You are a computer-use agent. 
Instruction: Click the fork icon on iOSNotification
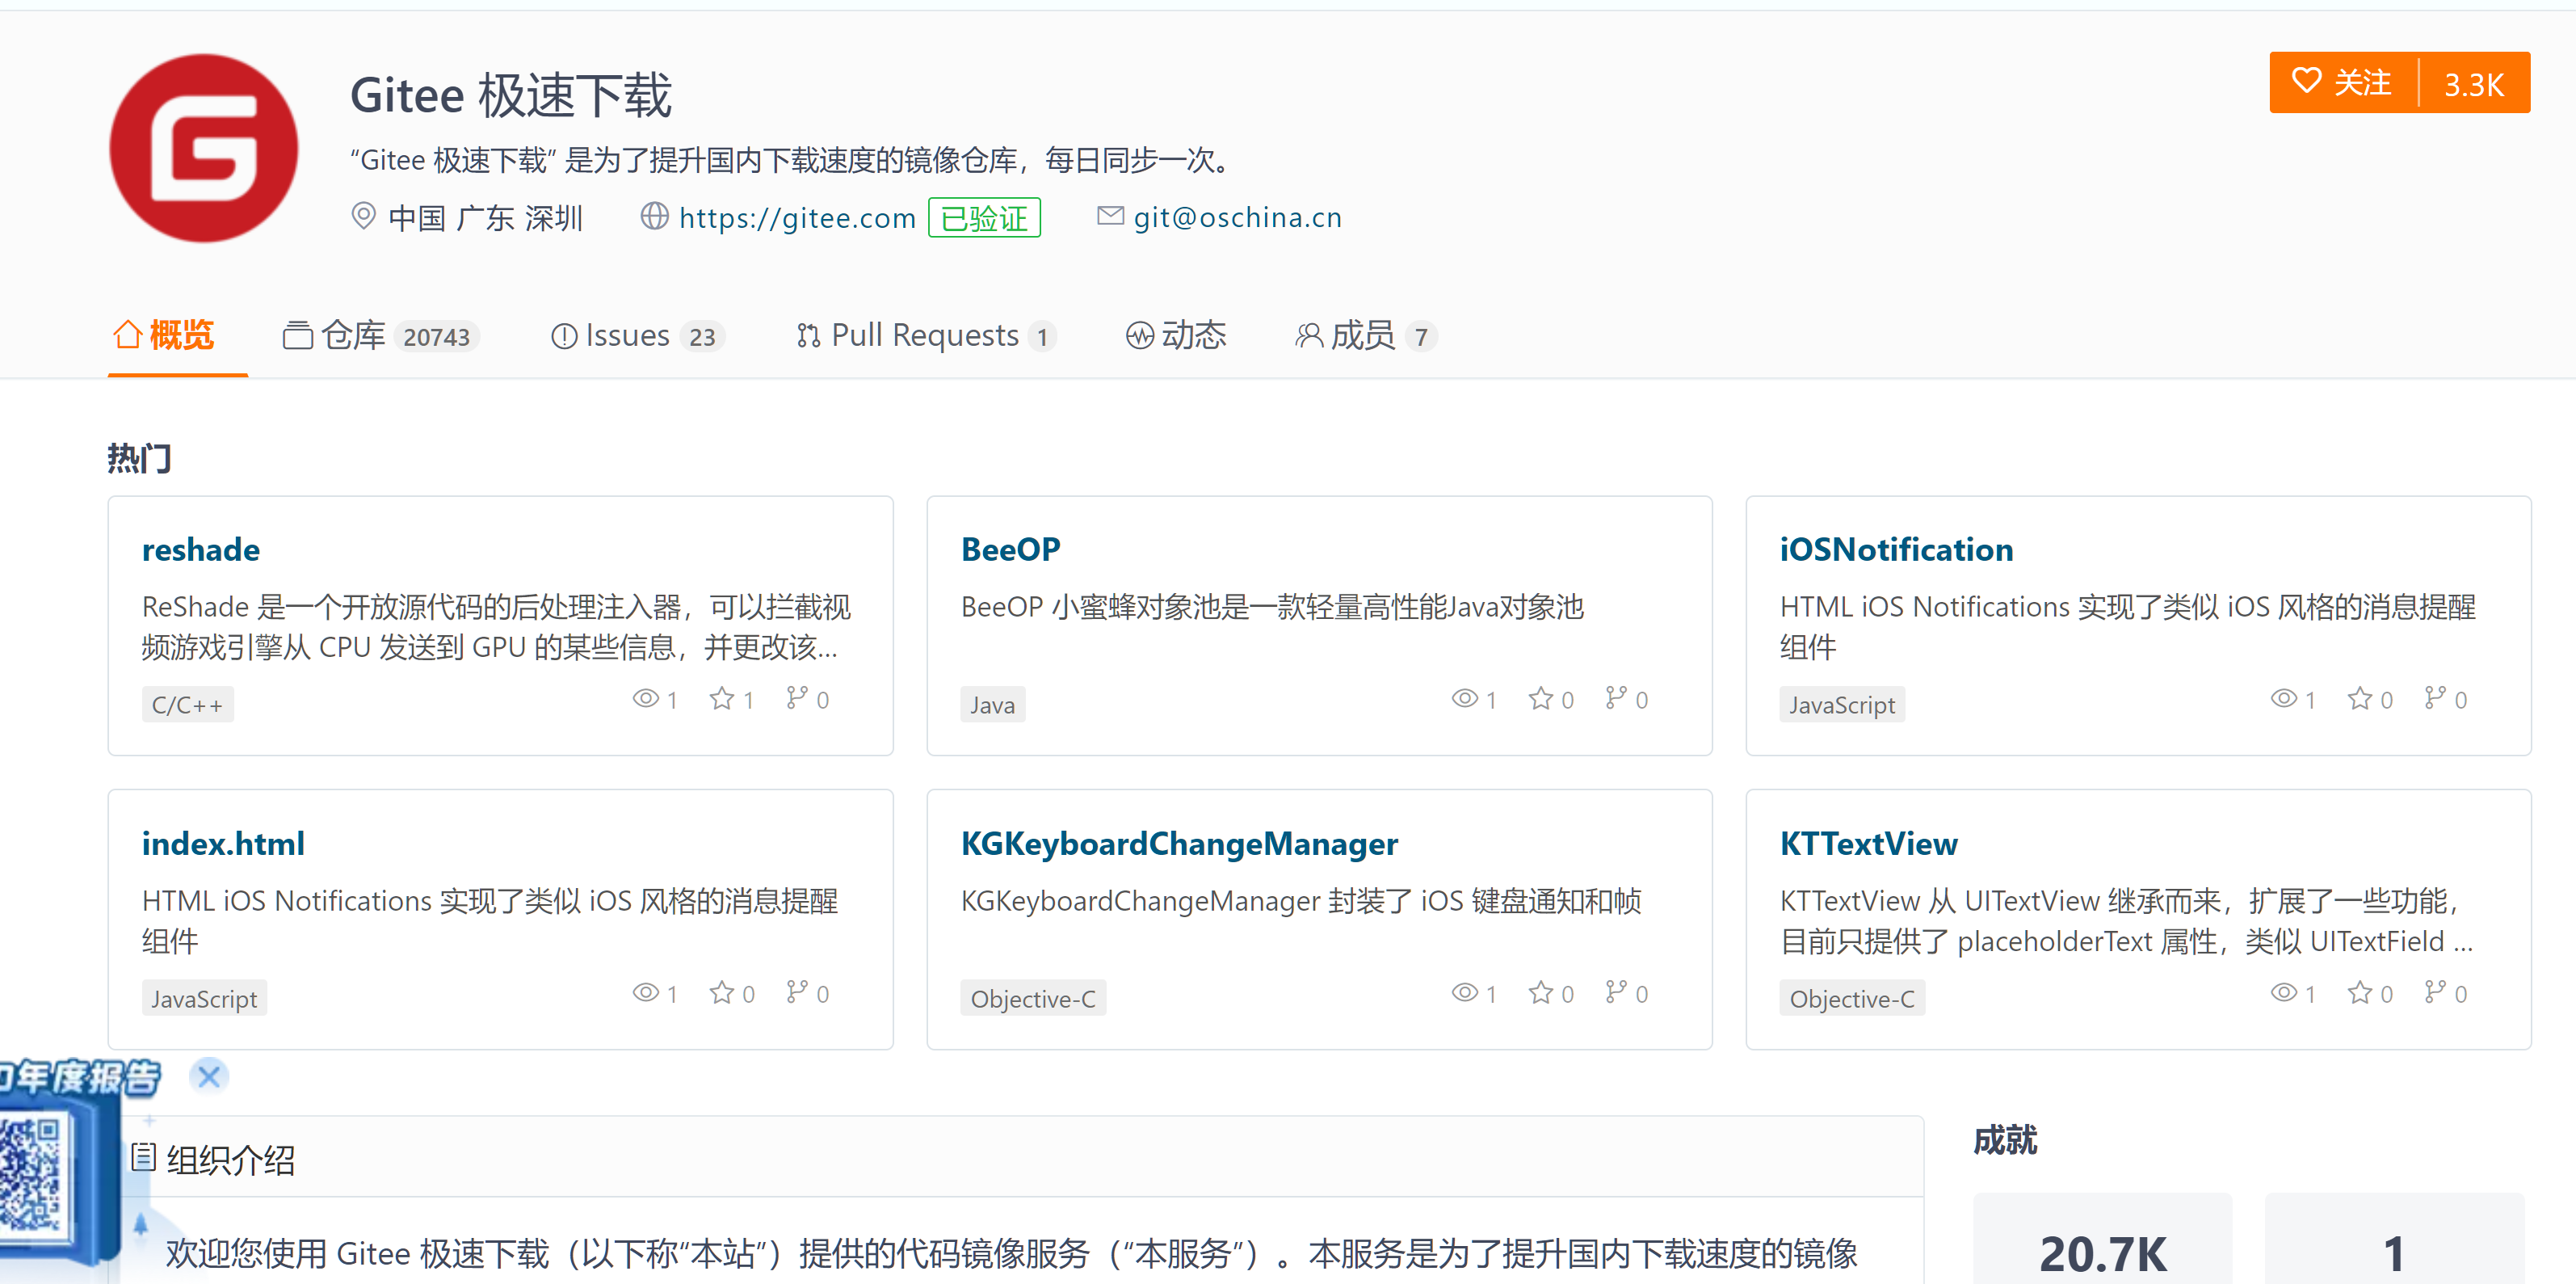pyautogui.click(x=2434, y=698)
